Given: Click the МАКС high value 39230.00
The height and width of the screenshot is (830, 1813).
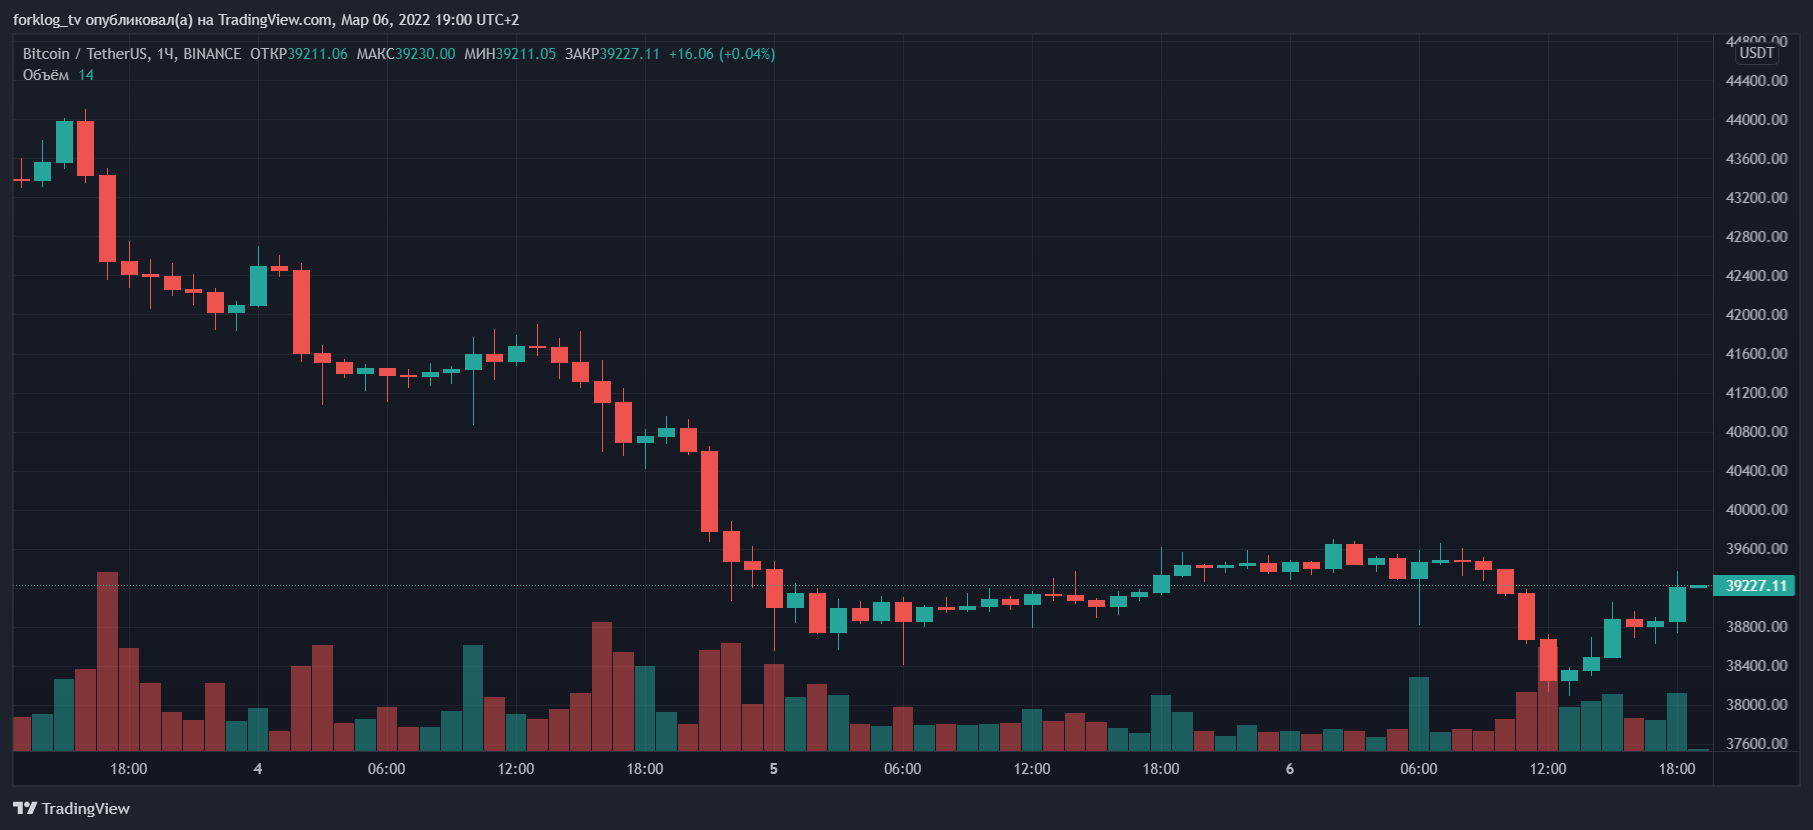Looking at the screenshot, I should pyautogui.click(x=425, y=54).
